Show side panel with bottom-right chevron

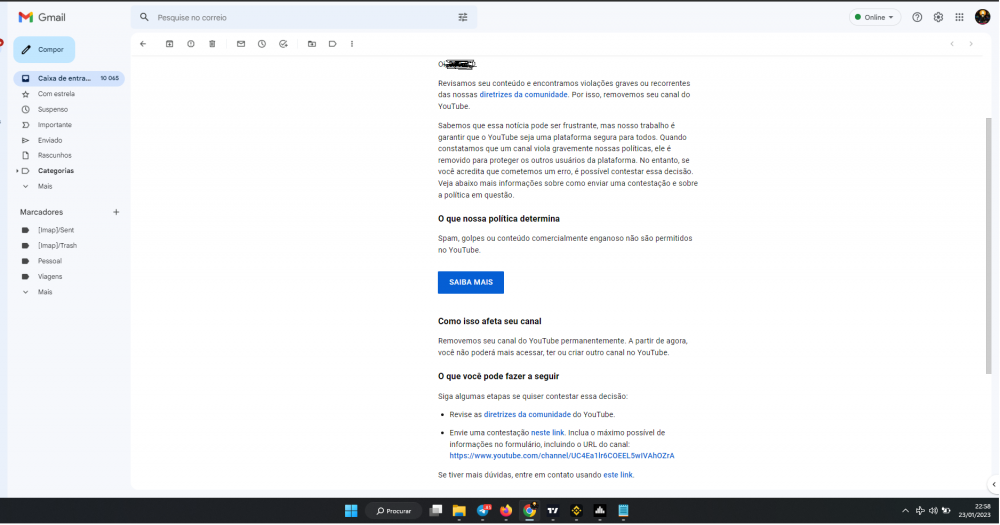tap(994, 485)
